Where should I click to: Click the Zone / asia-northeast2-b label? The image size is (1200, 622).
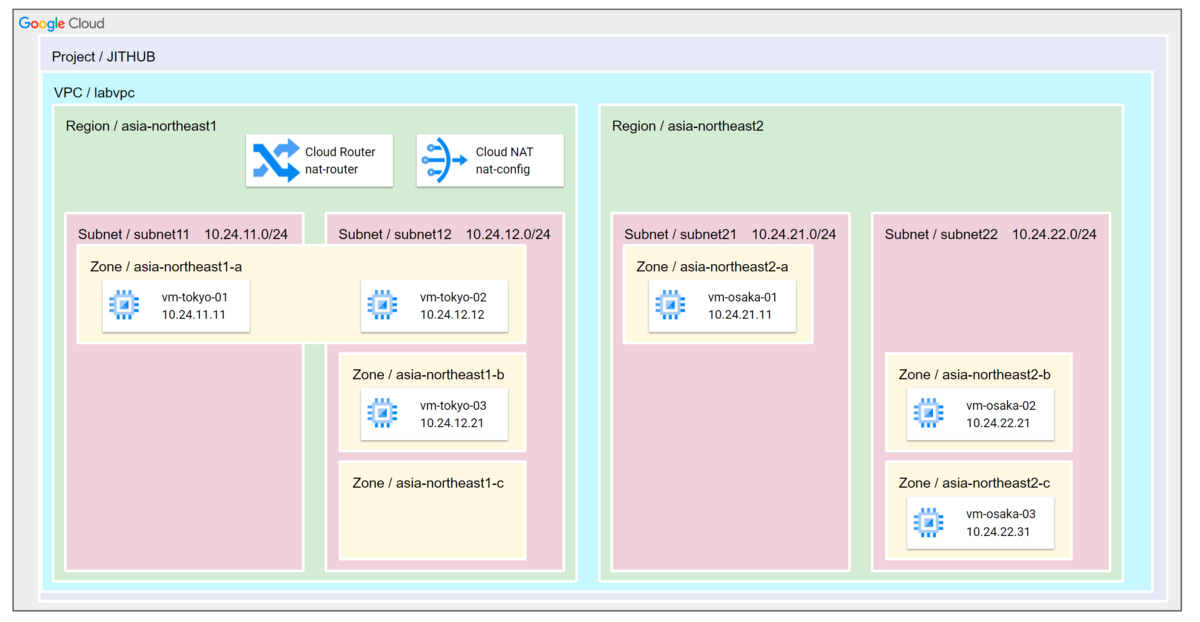click(974, 374)
